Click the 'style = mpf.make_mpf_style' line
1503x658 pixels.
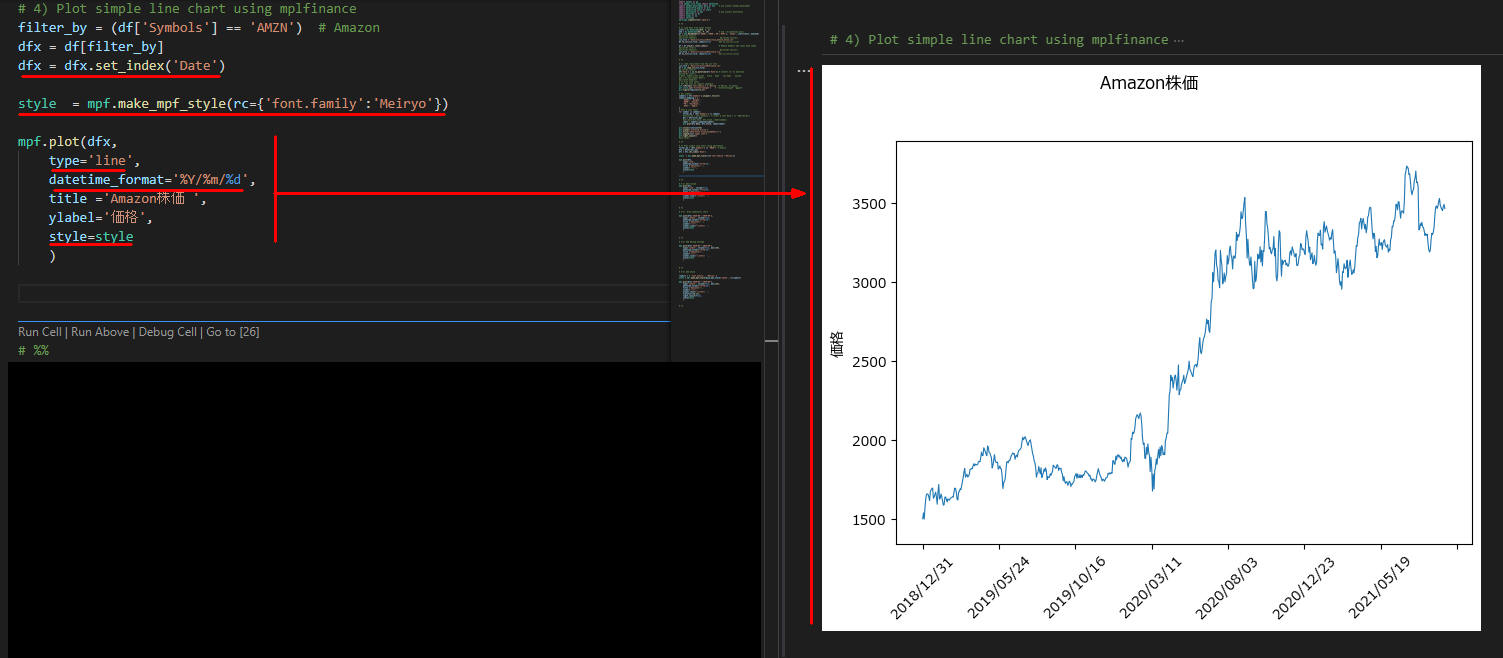(x=233, y=104)
